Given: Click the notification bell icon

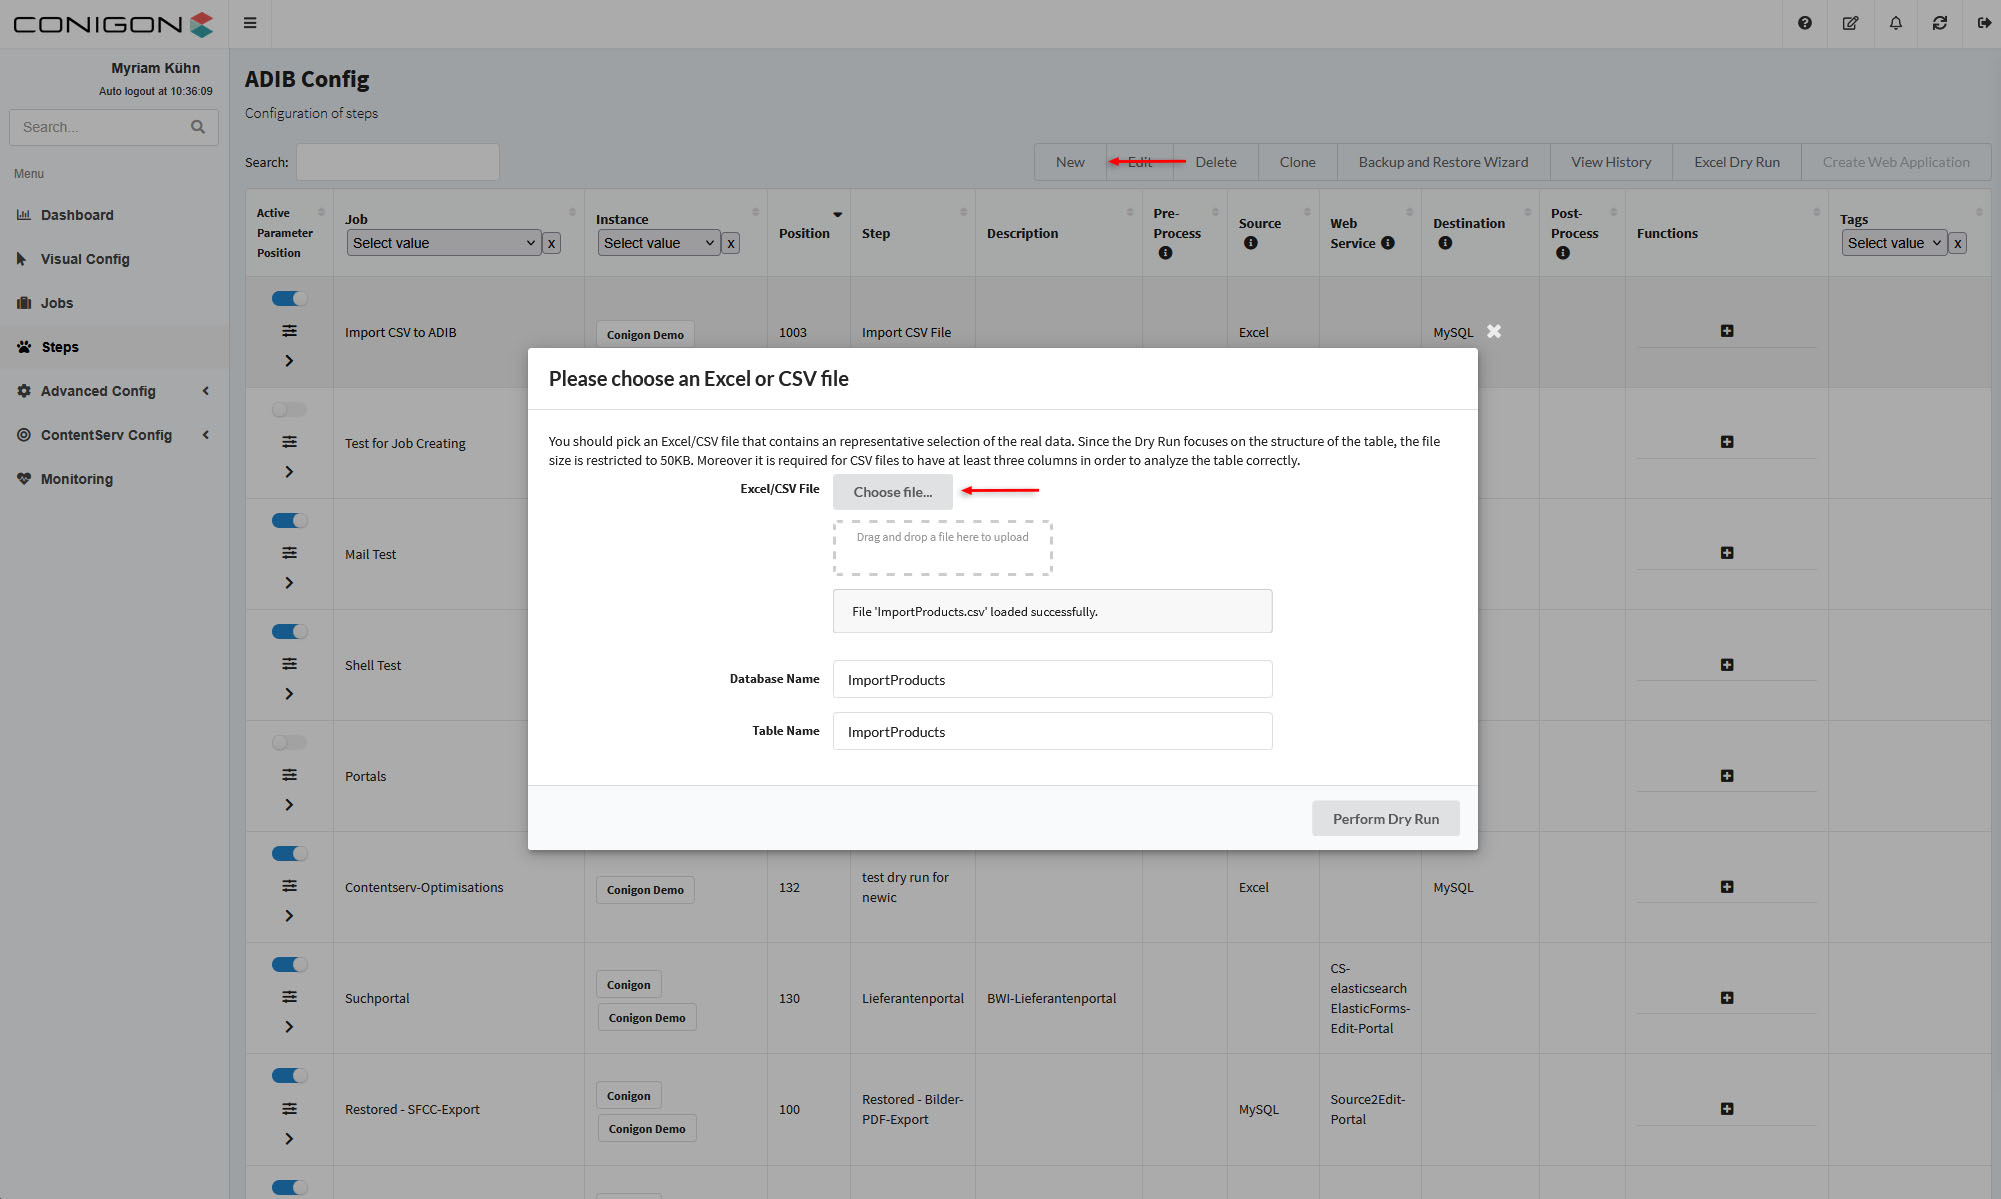Looking at the screenshot, I should [1895, 23].
